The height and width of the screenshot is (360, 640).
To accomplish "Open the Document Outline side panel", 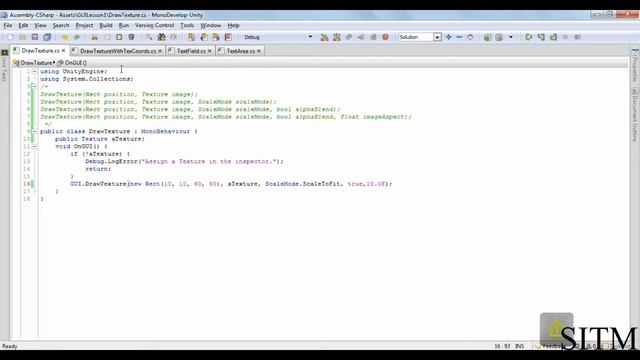I will (635, 115).
